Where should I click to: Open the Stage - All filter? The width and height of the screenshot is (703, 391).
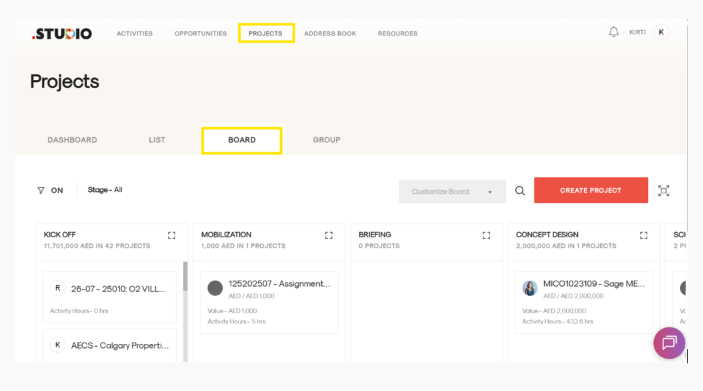click(x=105, y=190)
